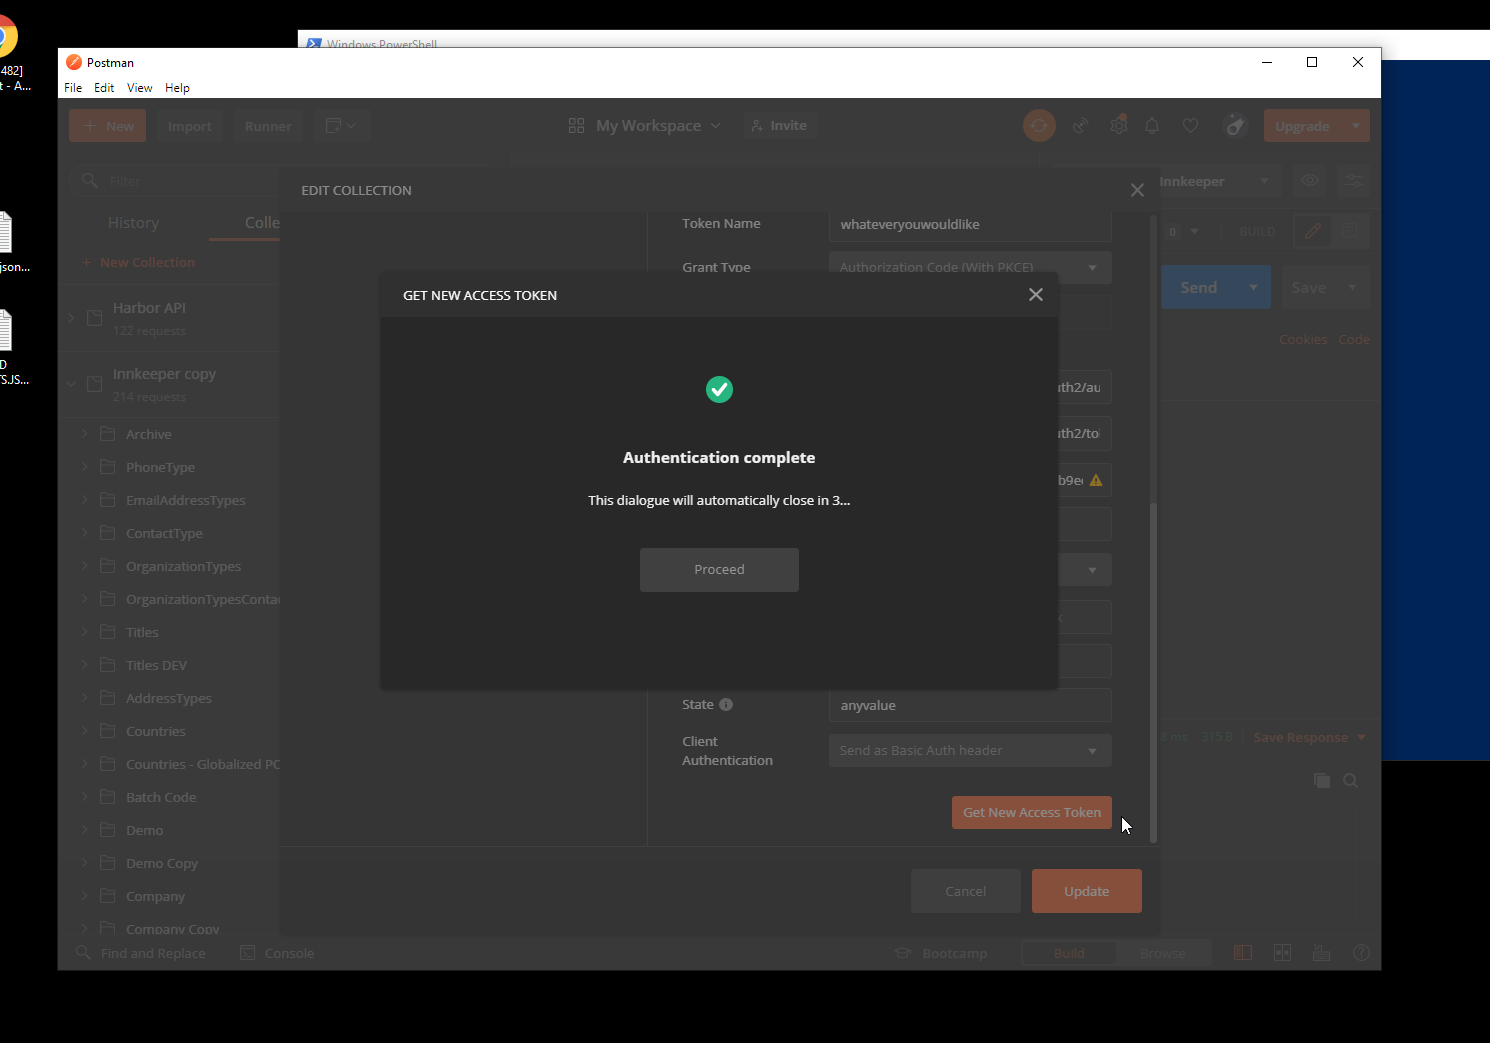Open the Postman API Network rocket icon

[1235, 125]
